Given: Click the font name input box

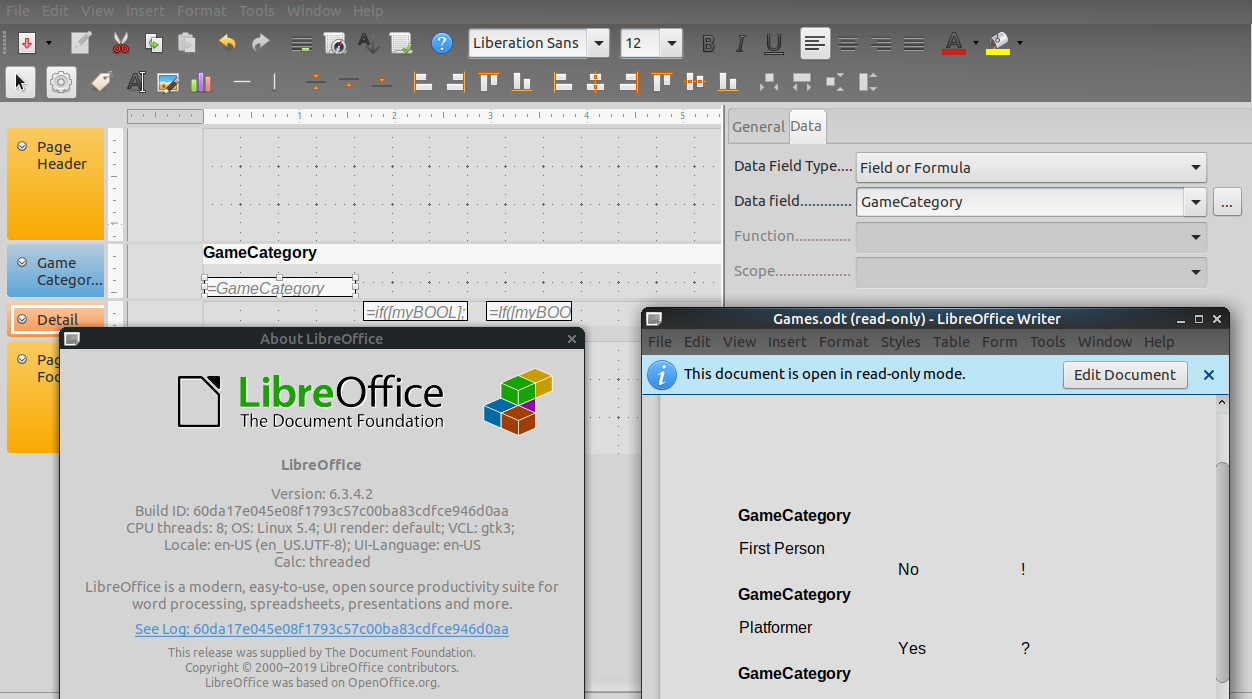Looking at the screenshot, I should tap(527, 43).
